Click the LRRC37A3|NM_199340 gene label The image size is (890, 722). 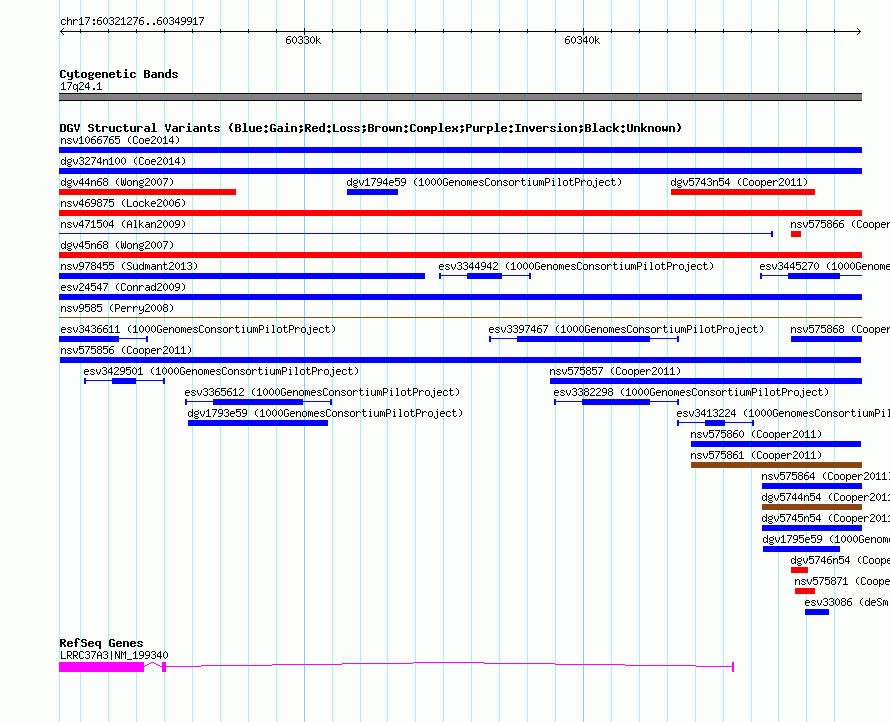click(x=114, y=655)
